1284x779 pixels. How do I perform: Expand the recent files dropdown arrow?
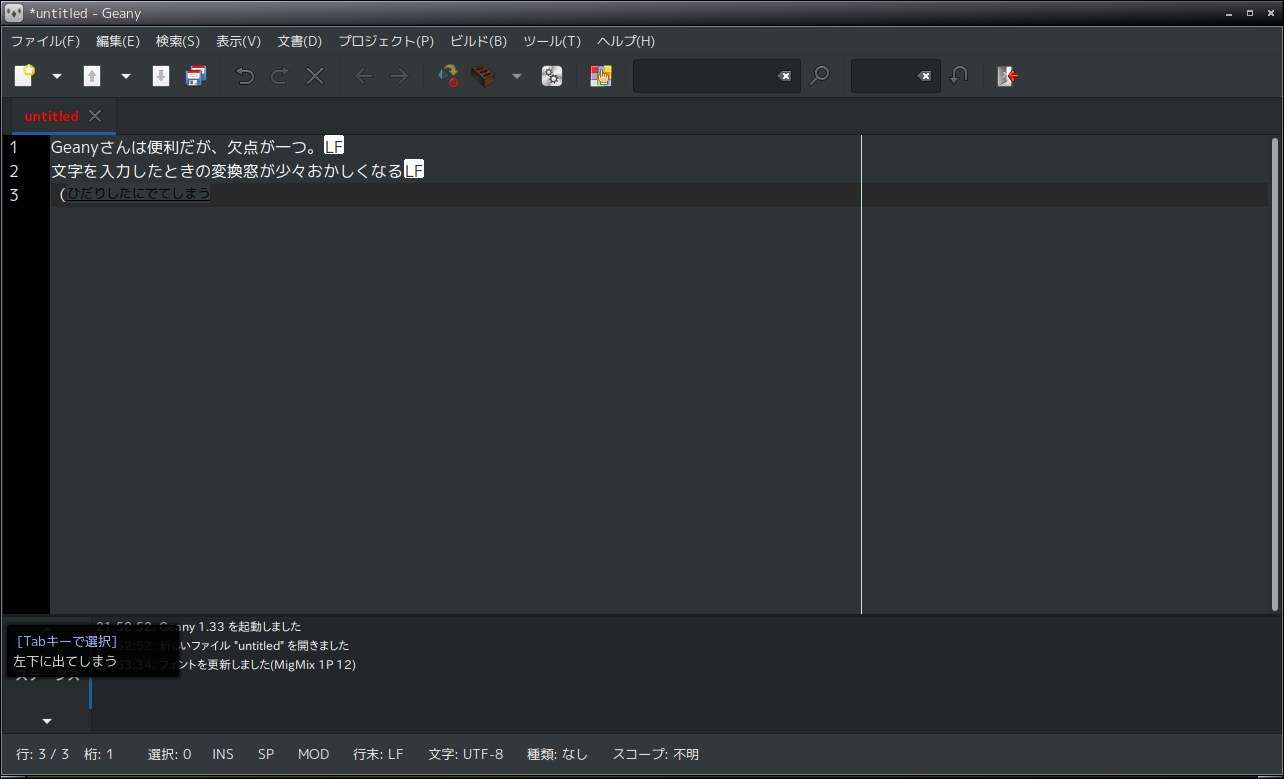tap(126, 76)
